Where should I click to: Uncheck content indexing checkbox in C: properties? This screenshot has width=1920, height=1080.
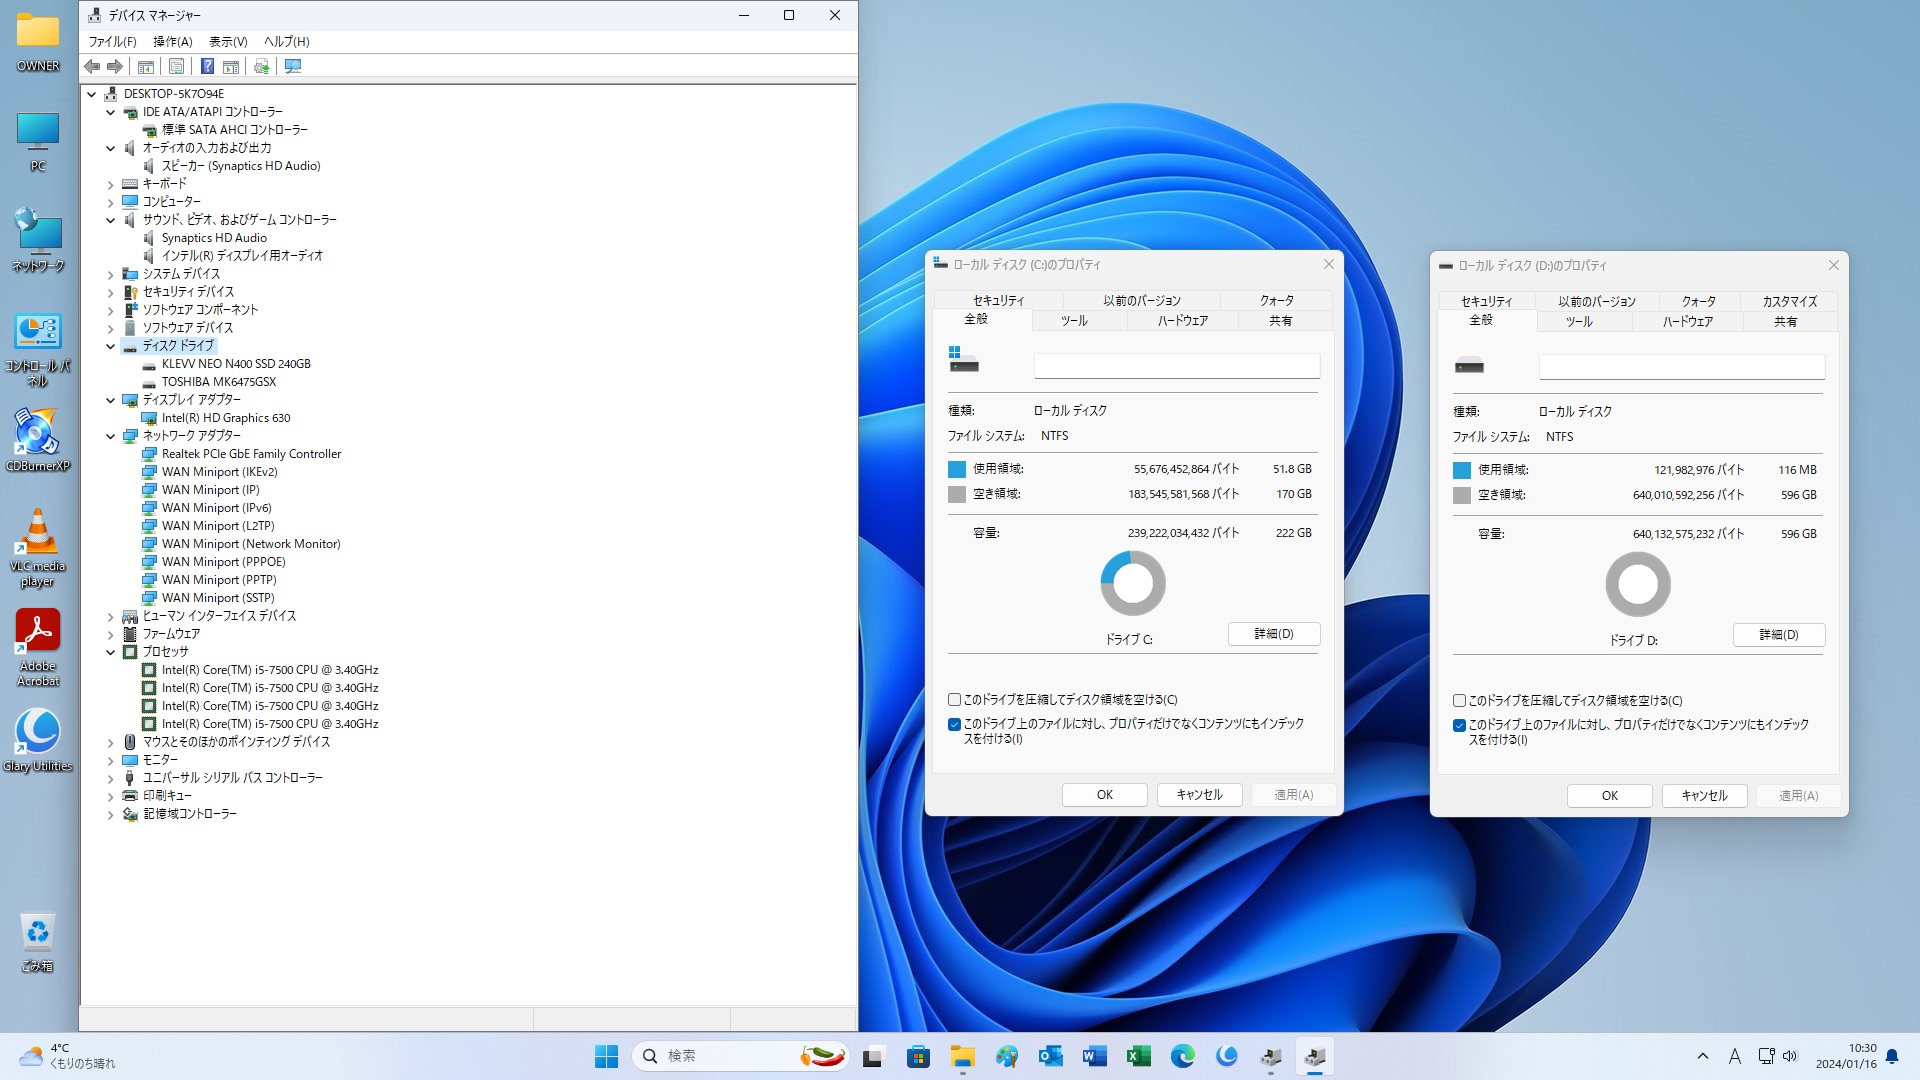954,724
